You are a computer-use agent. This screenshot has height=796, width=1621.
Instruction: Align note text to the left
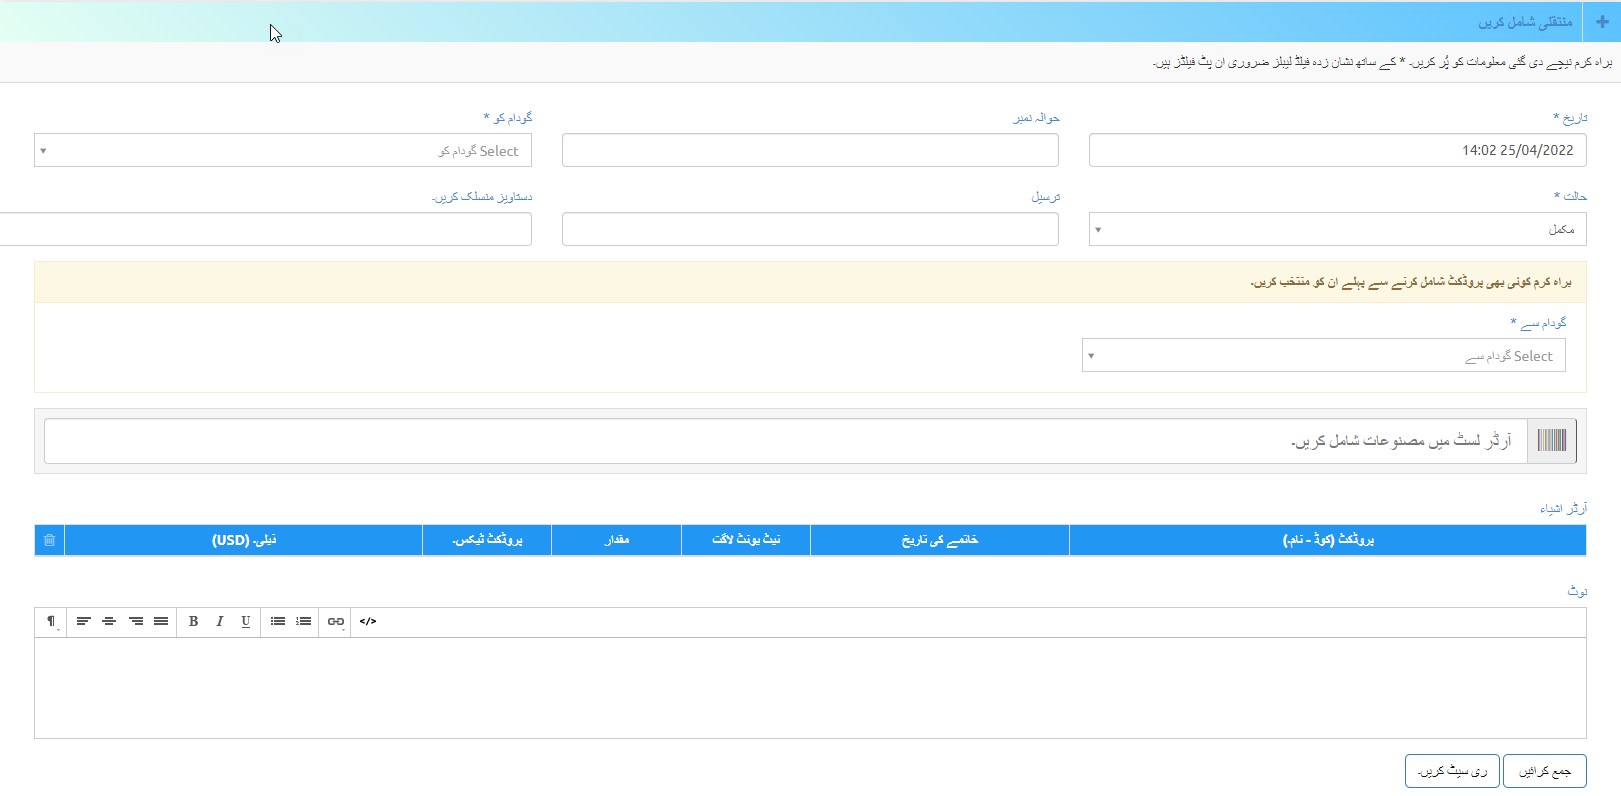pyautogui.click(x=83, y=622)
